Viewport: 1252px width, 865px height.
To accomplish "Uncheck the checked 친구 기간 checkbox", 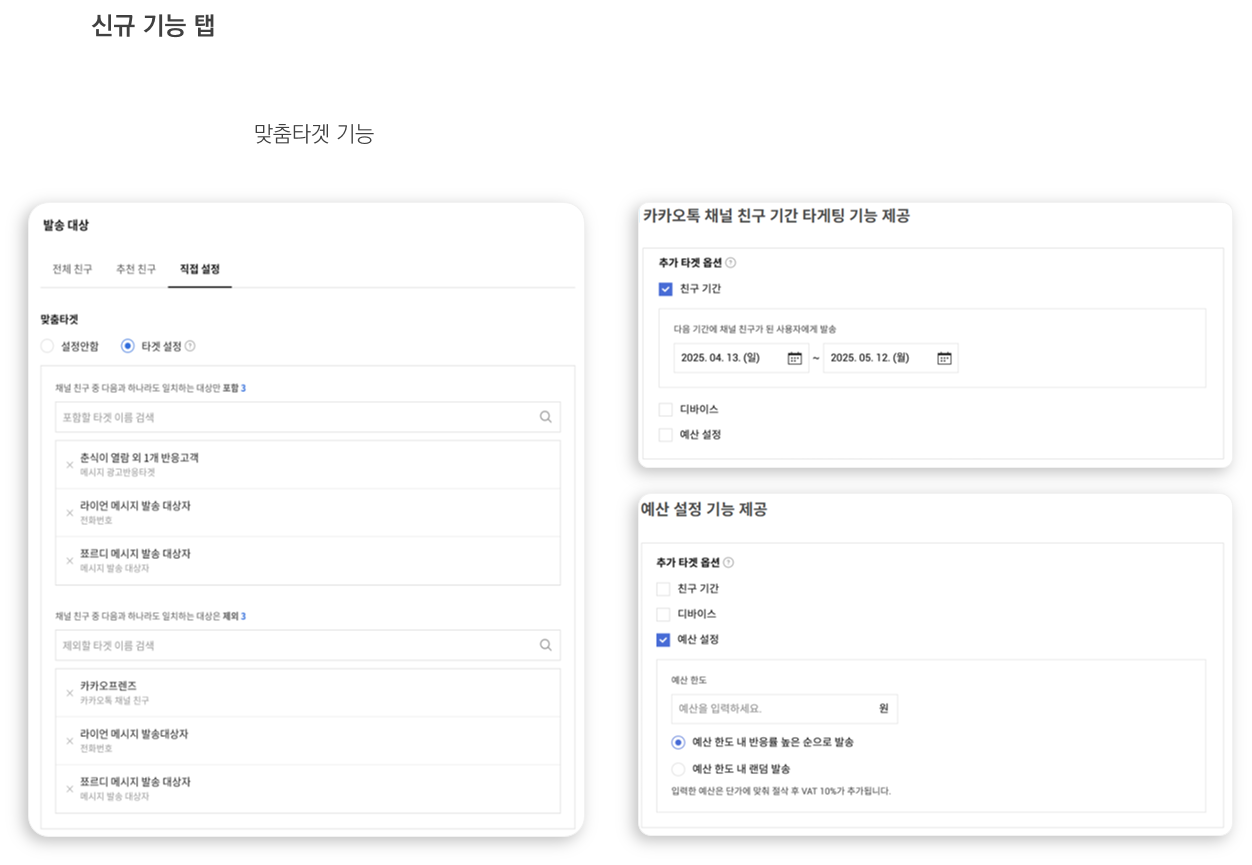I will point(666,289).
